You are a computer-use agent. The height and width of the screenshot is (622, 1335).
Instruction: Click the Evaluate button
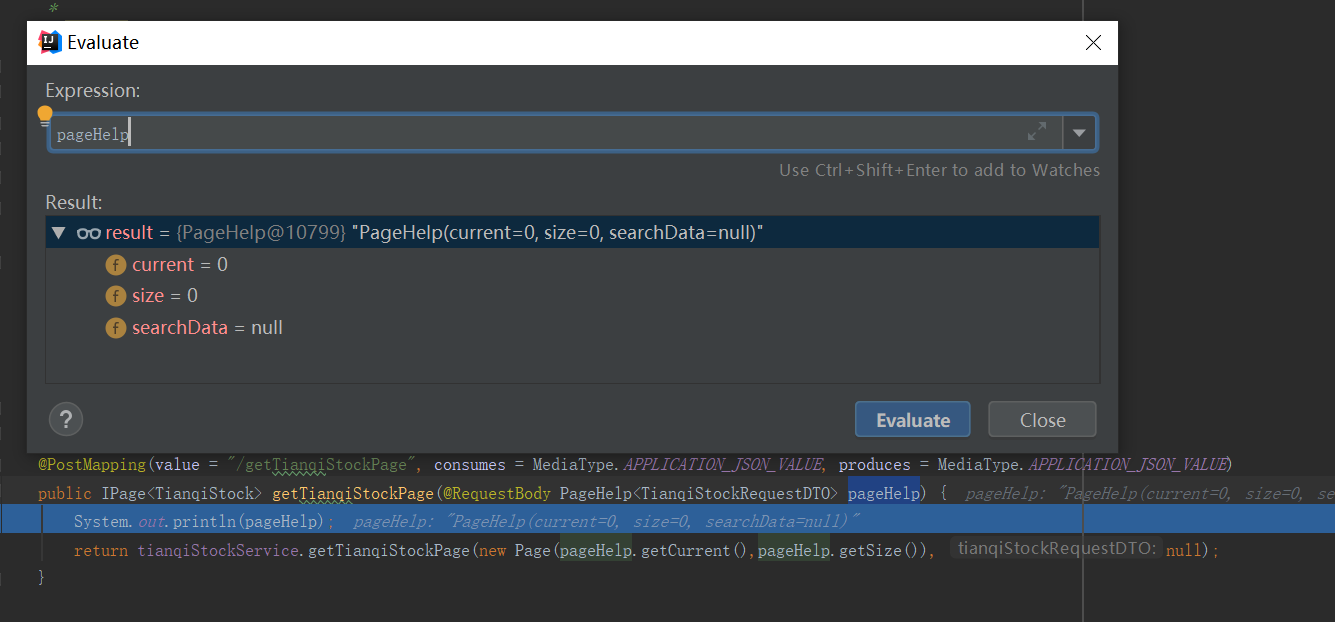pyautogui.click(x=912, y=420)
